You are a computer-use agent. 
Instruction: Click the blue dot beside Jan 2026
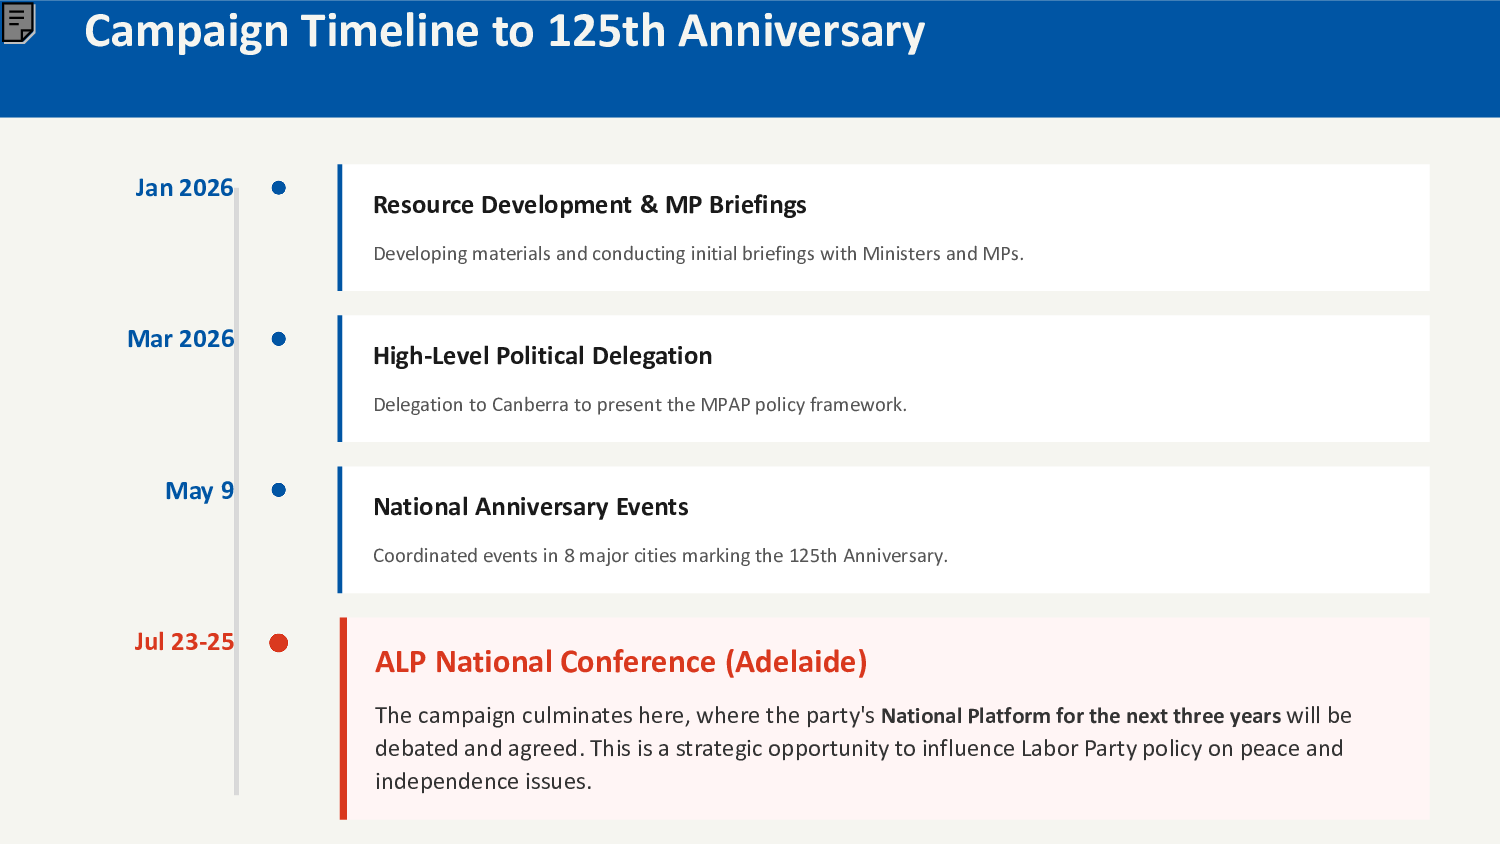click(x=279, y=188)
